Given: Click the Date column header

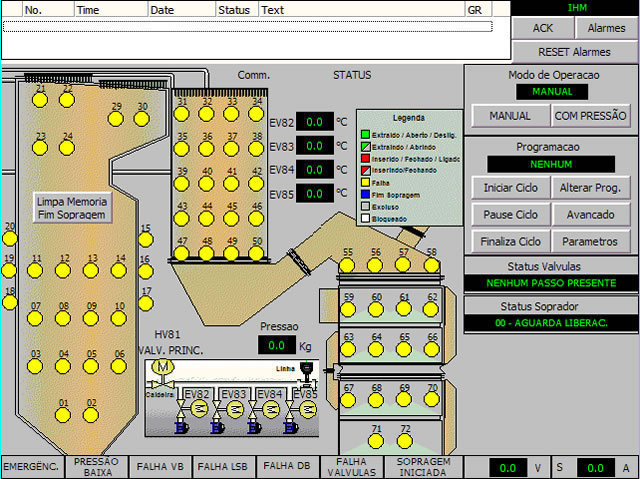Looking at the screenshot, I should pyautogui.click(x=182, y=10).
